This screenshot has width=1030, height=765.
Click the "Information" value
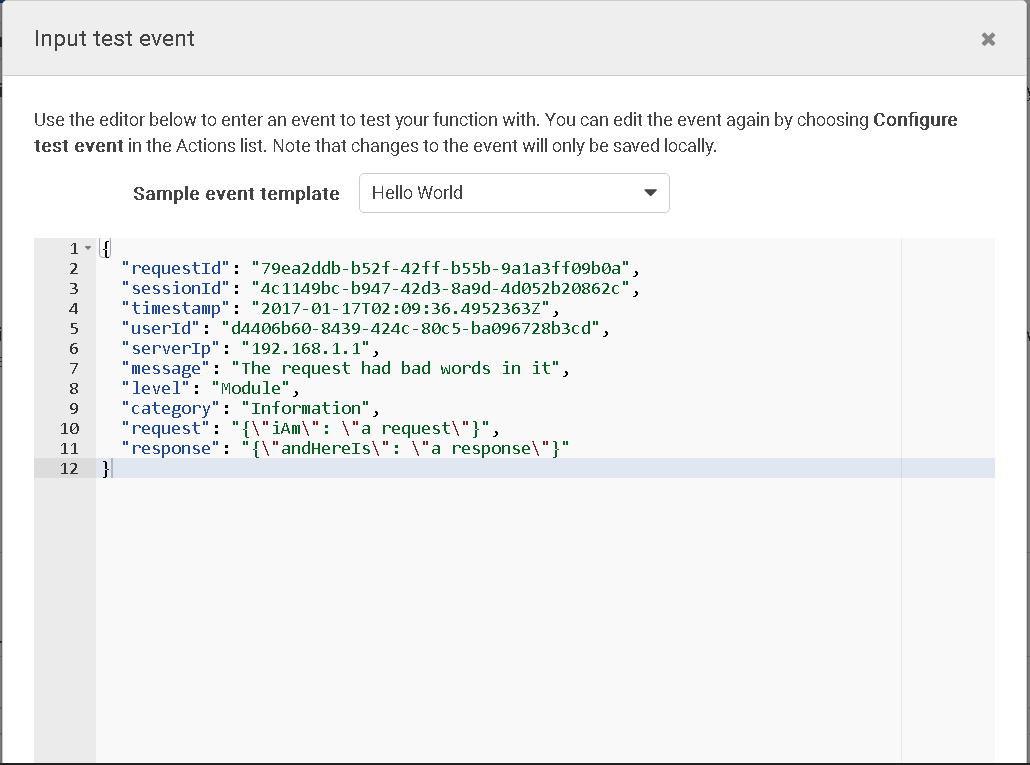point(306,408)
